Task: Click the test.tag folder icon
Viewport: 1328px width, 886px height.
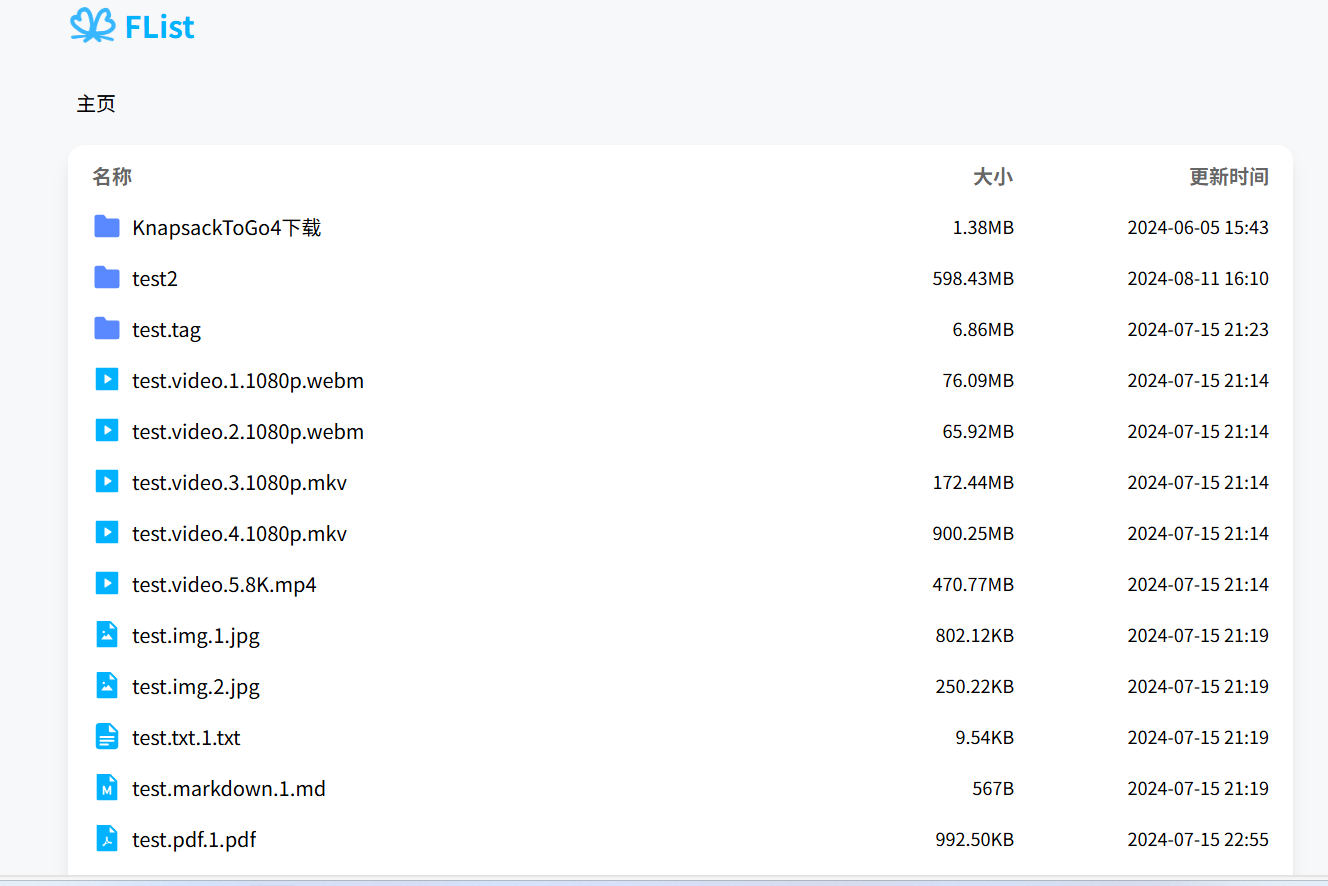Action: (107, 329)
